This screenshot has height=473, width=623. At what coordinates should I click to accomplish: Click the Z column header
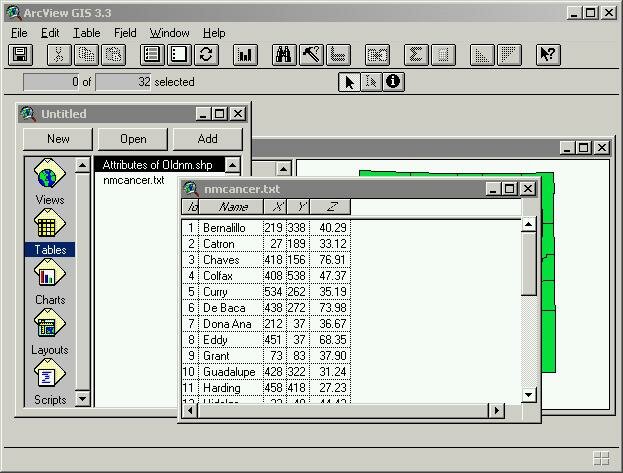click(x=330, y=207)
